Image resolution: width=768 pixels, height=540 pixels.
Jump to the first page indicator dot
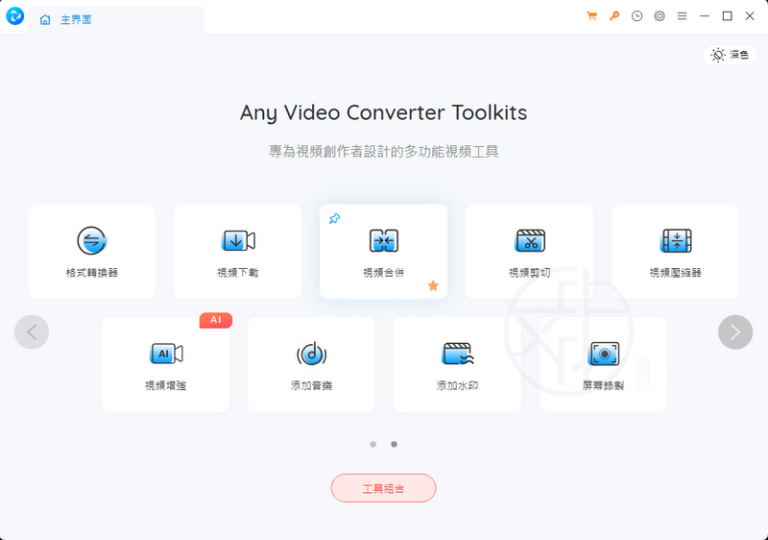373,444
